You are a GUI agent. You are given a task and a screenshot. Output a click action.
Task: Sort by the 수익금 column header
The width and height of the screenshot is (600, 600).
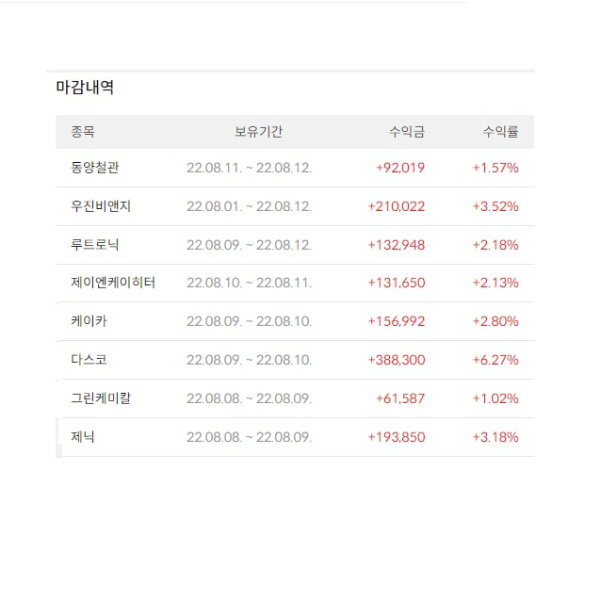pyautogui.click(x=406, y=132)
